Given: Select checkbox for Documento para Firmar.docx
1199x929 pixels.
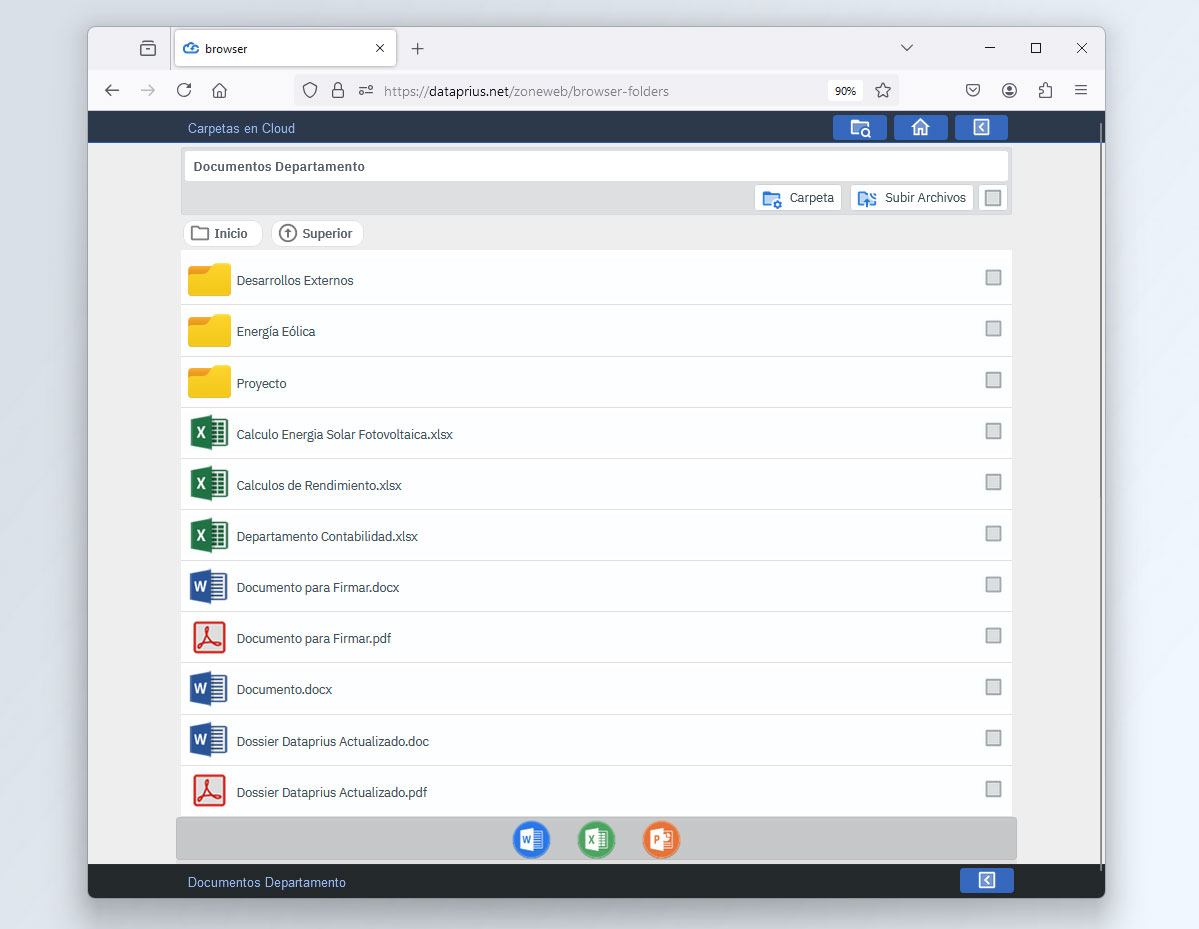Looking at the screenshot, I should (993, 585).
